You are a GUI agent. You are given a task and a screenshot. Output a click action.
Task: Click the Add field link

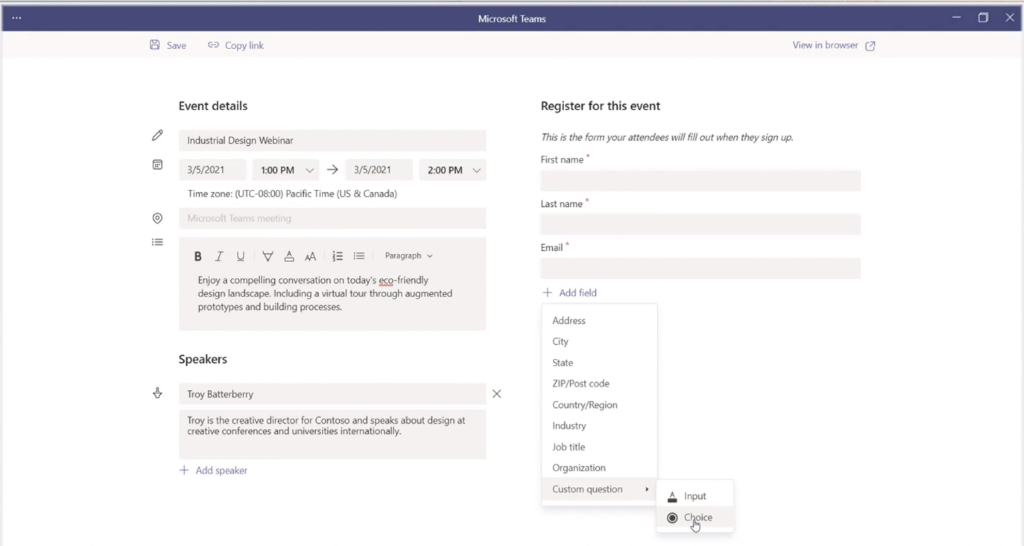click(578, 293)
